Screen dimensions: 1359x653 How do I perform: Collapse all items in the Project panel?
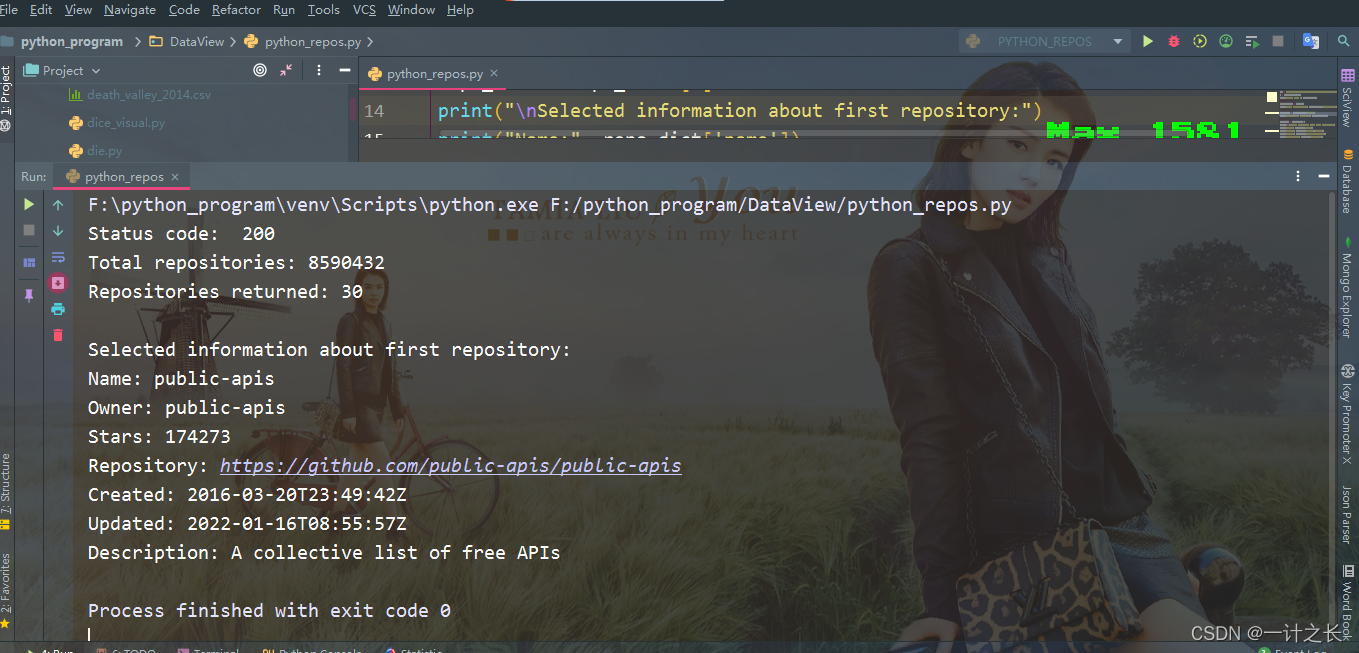[286, 70]
